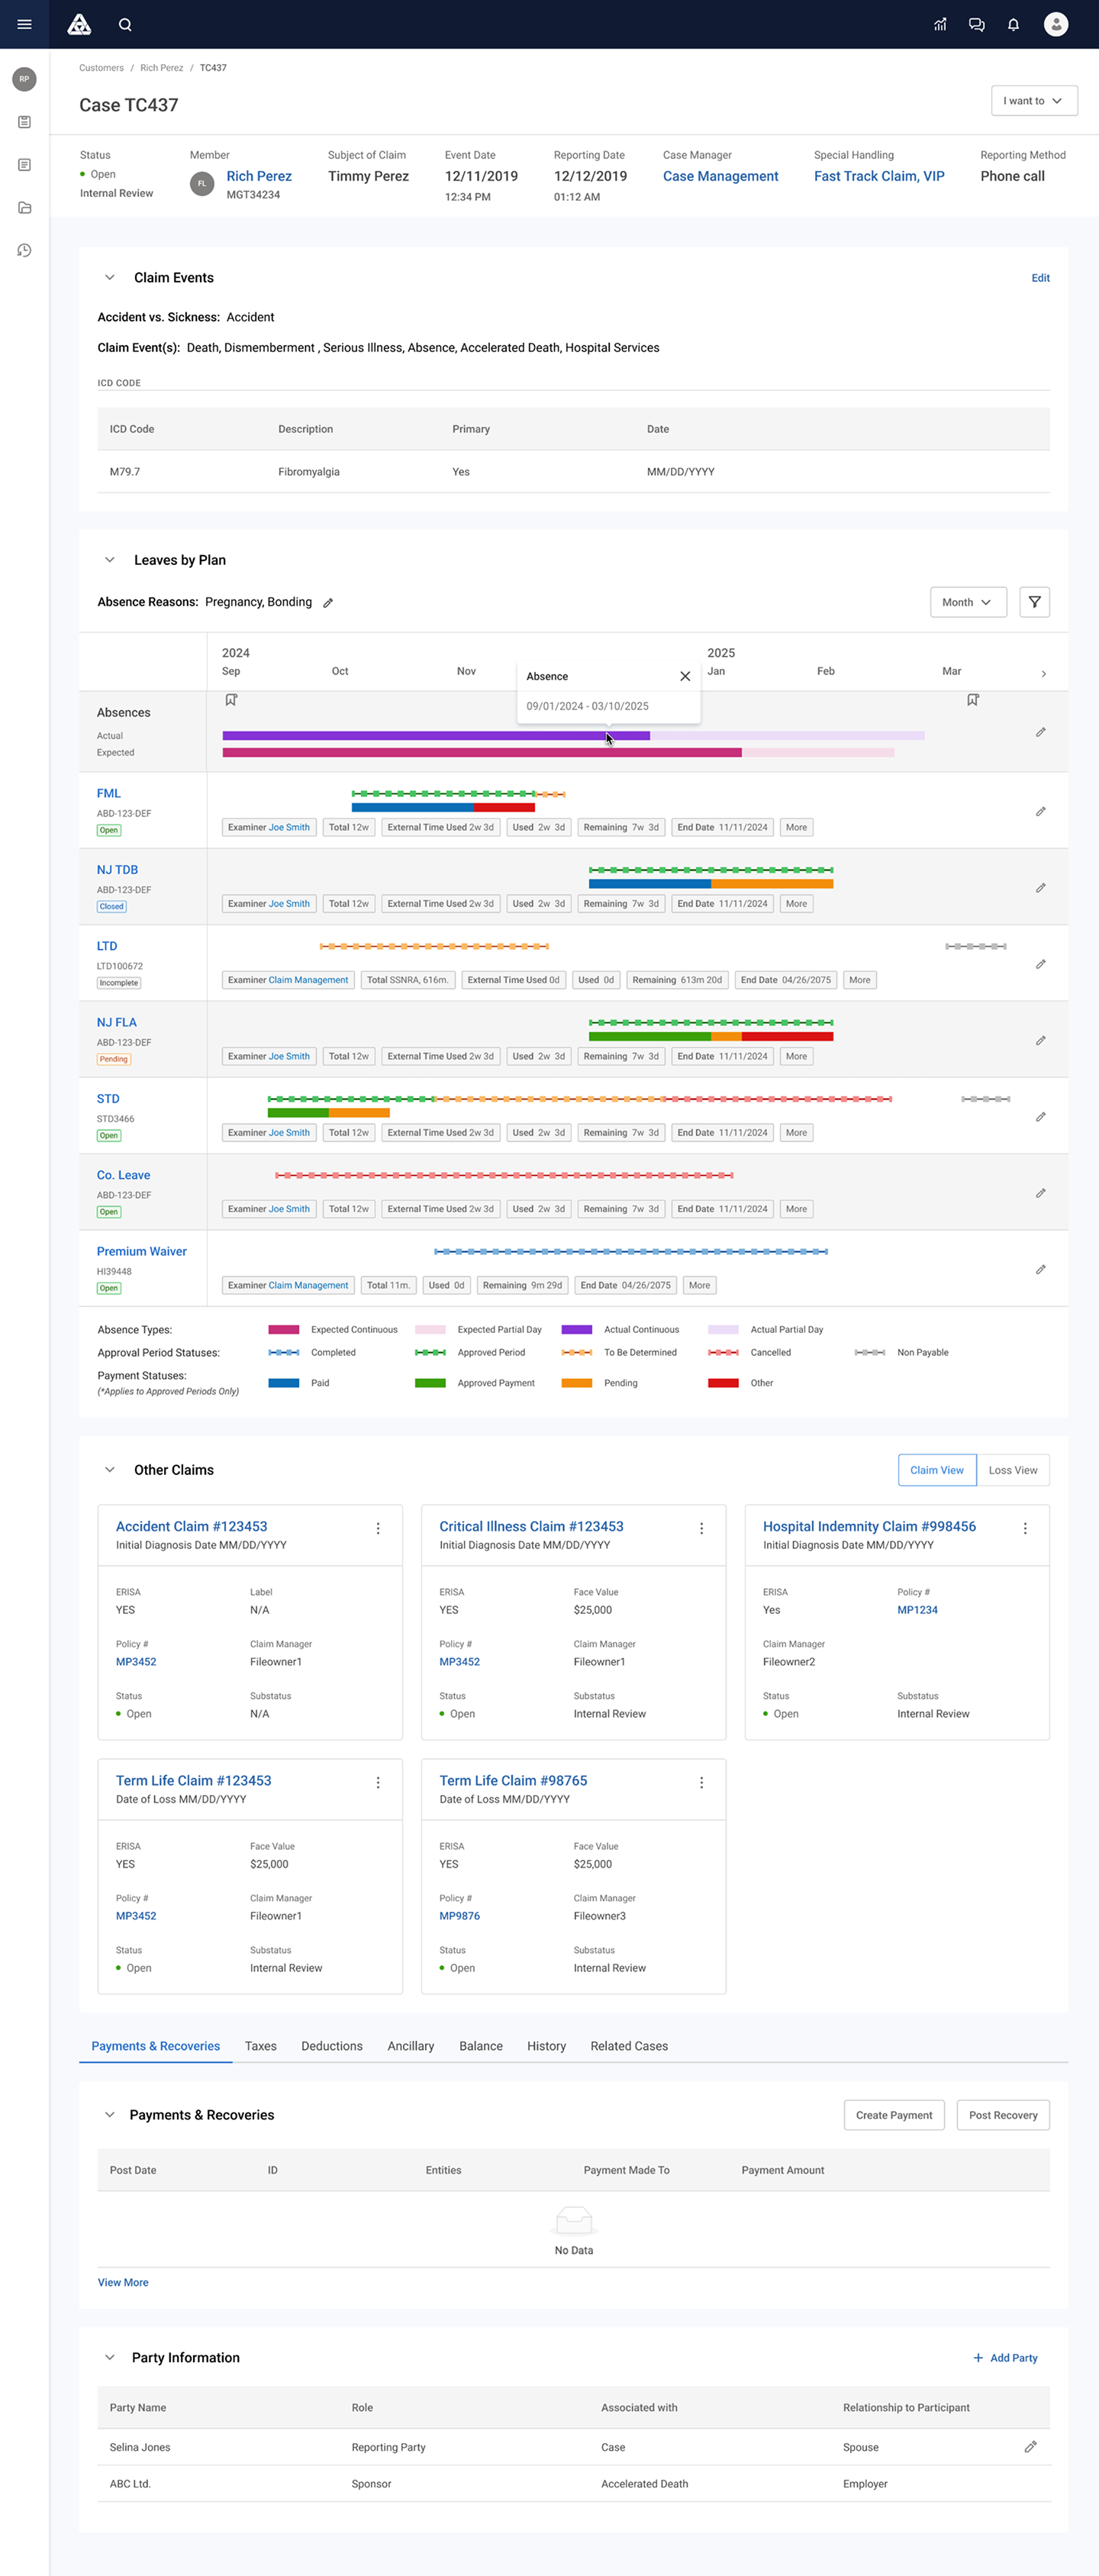Close the Absence tooltip popup
This screenshot has height=2576, width=1099.
pyautogui.click(x=685, y=676)
